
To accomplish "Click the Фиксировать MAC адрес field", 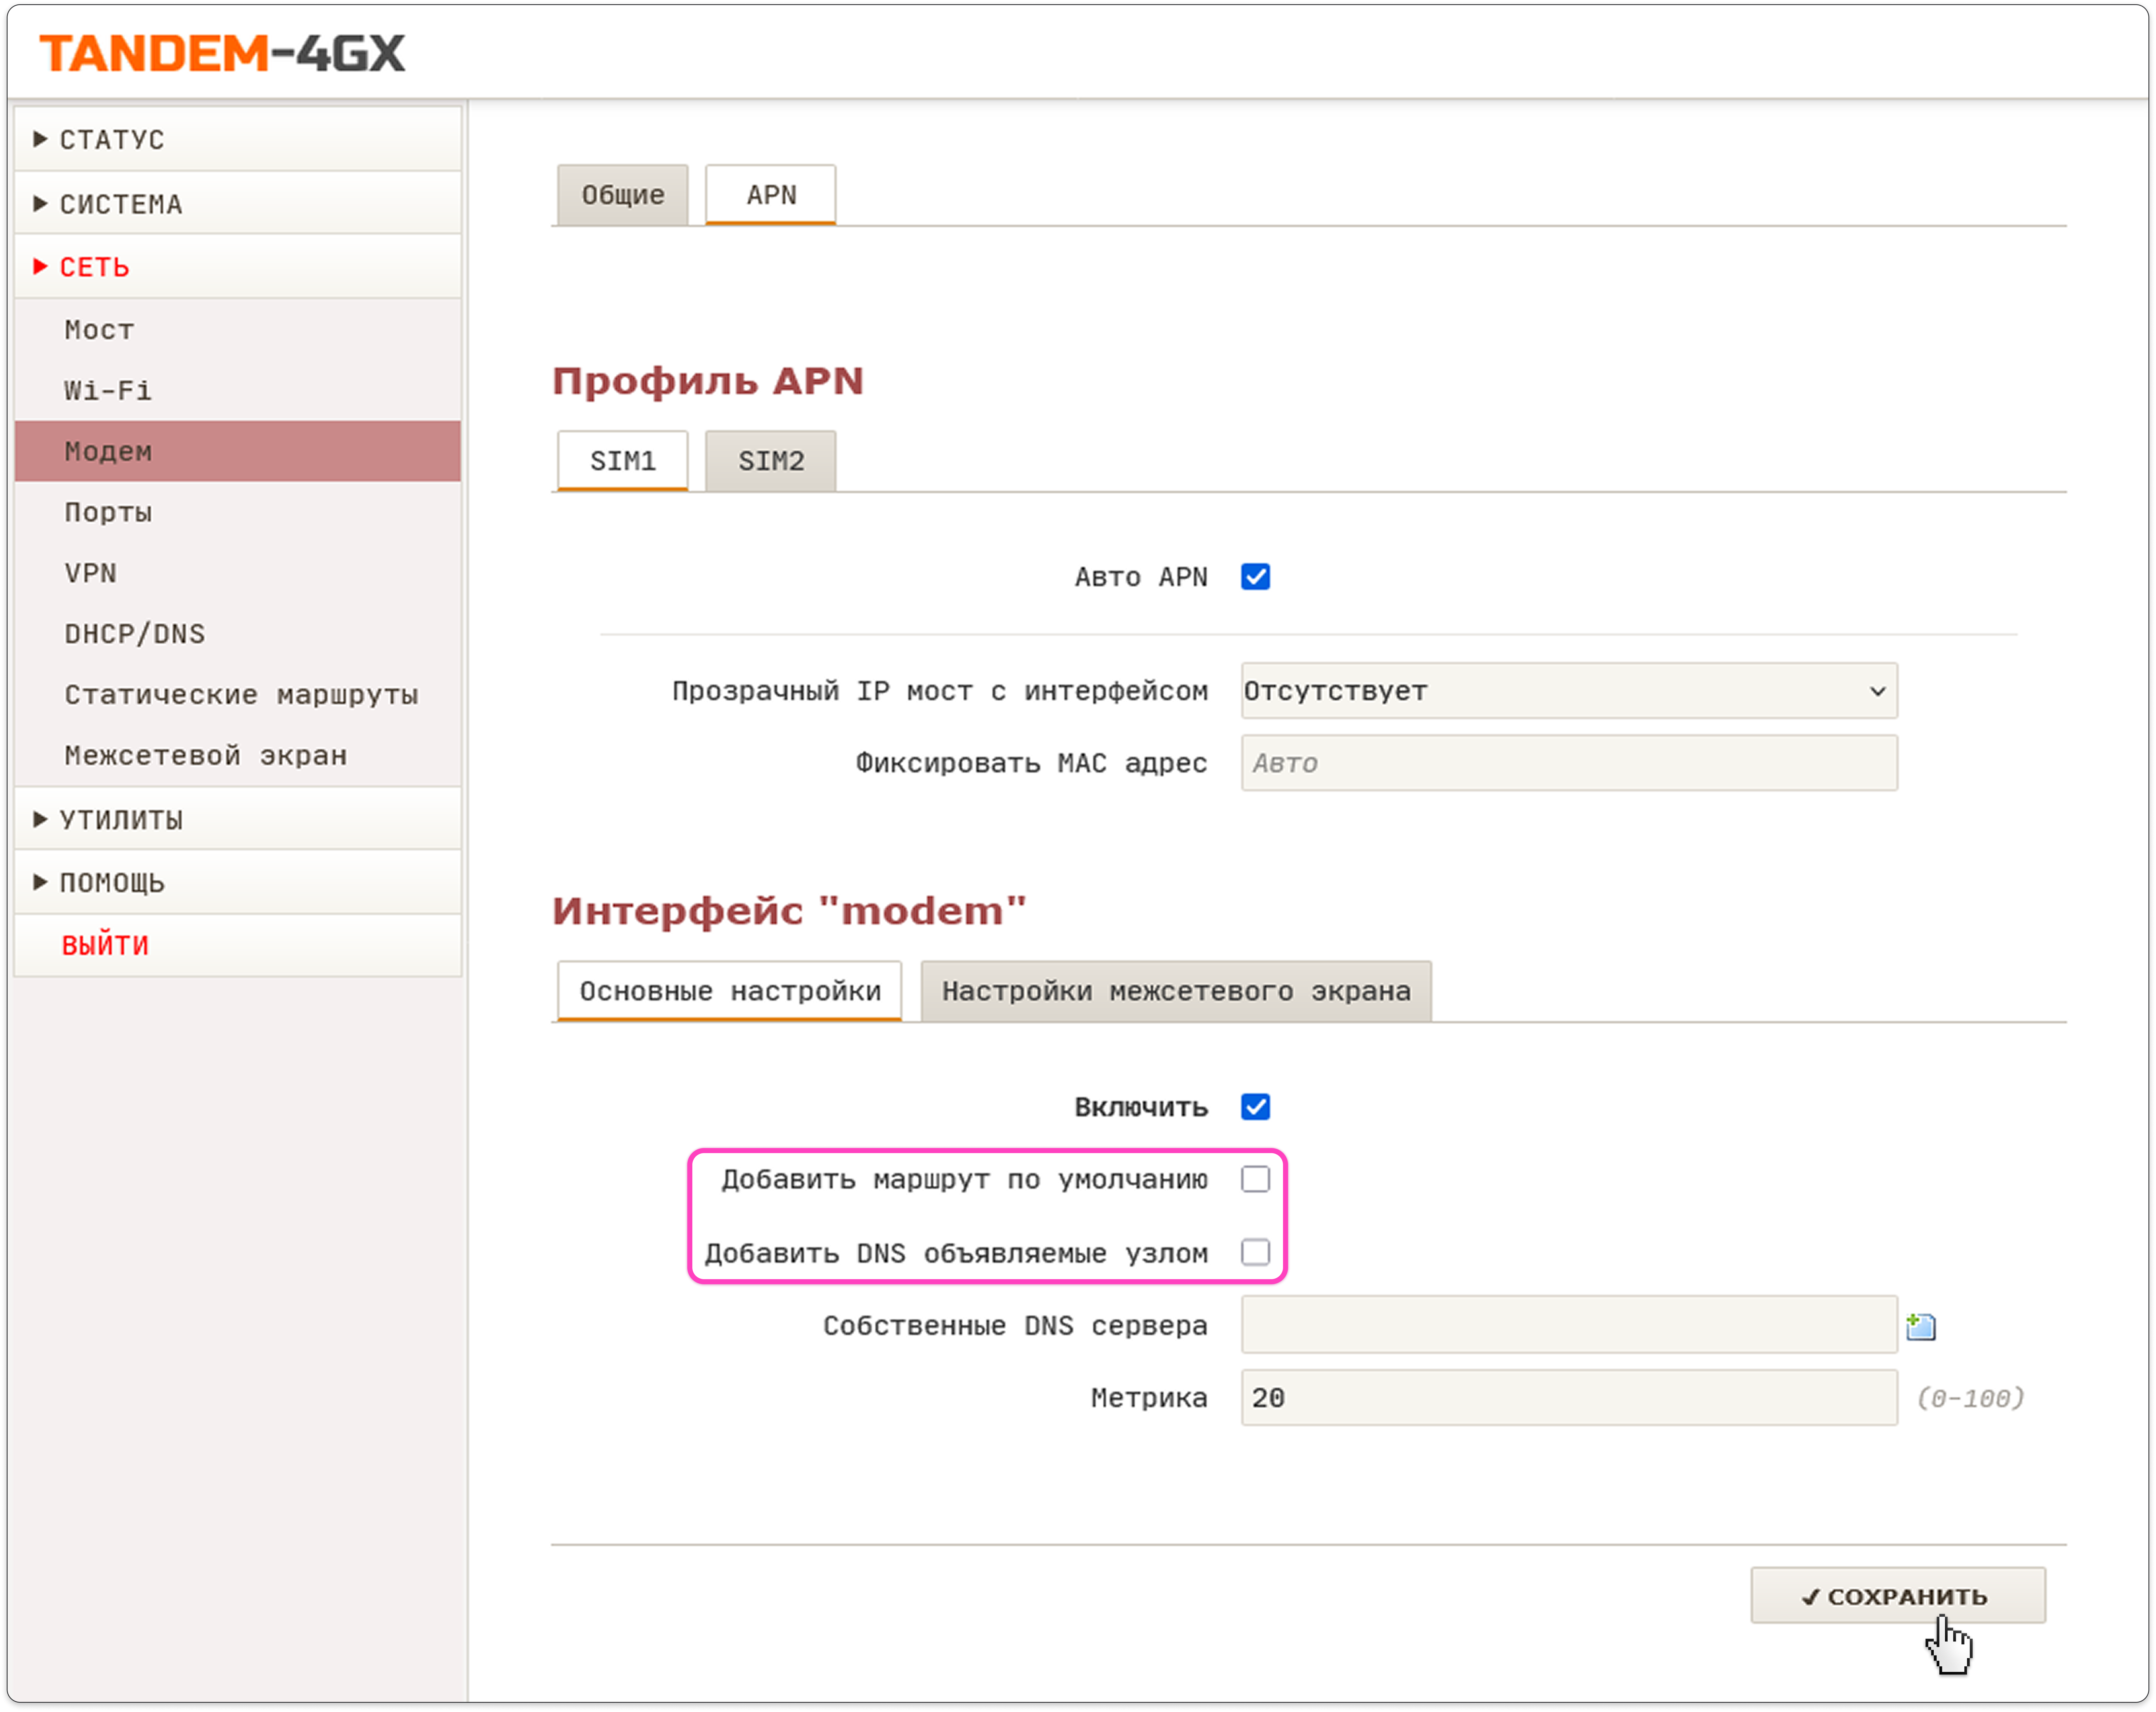I will pyautogui.click(x=1568, y=763).
